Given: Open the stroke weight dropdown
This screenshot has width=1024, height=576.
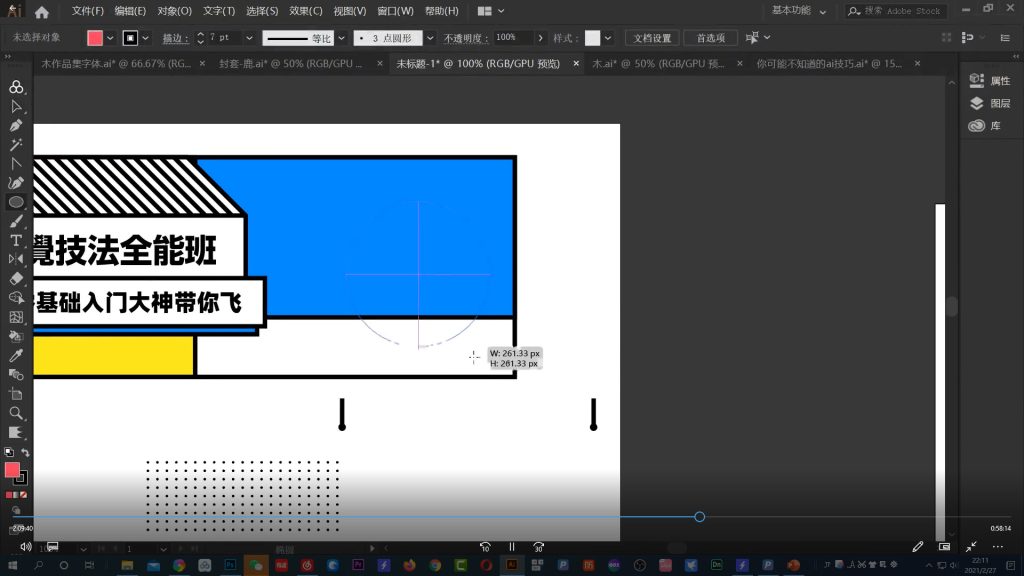Looking at the screenshot, I should pyautogui.click(x=248, y=38).
